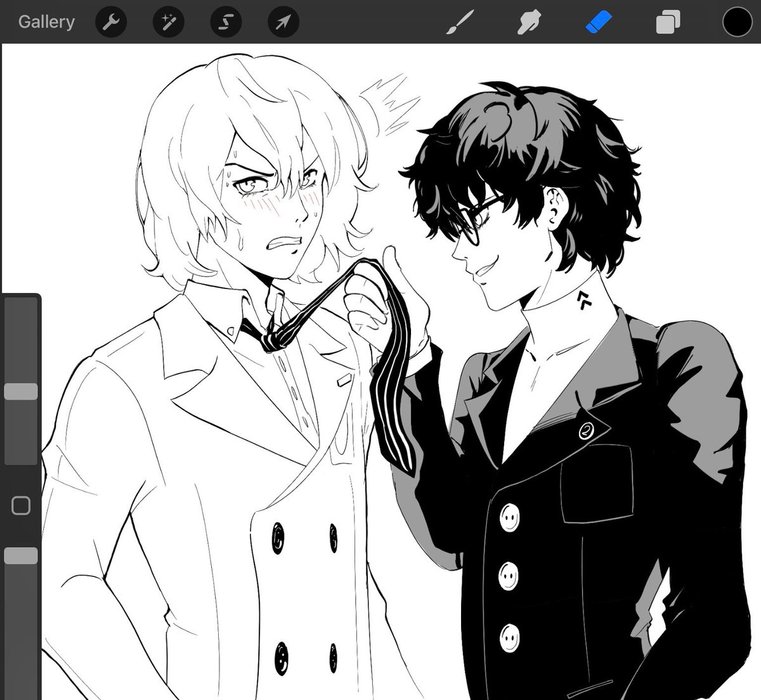Open the black color picker swatch
Screen dimensions: 761x700
click(x=737, y=22)
